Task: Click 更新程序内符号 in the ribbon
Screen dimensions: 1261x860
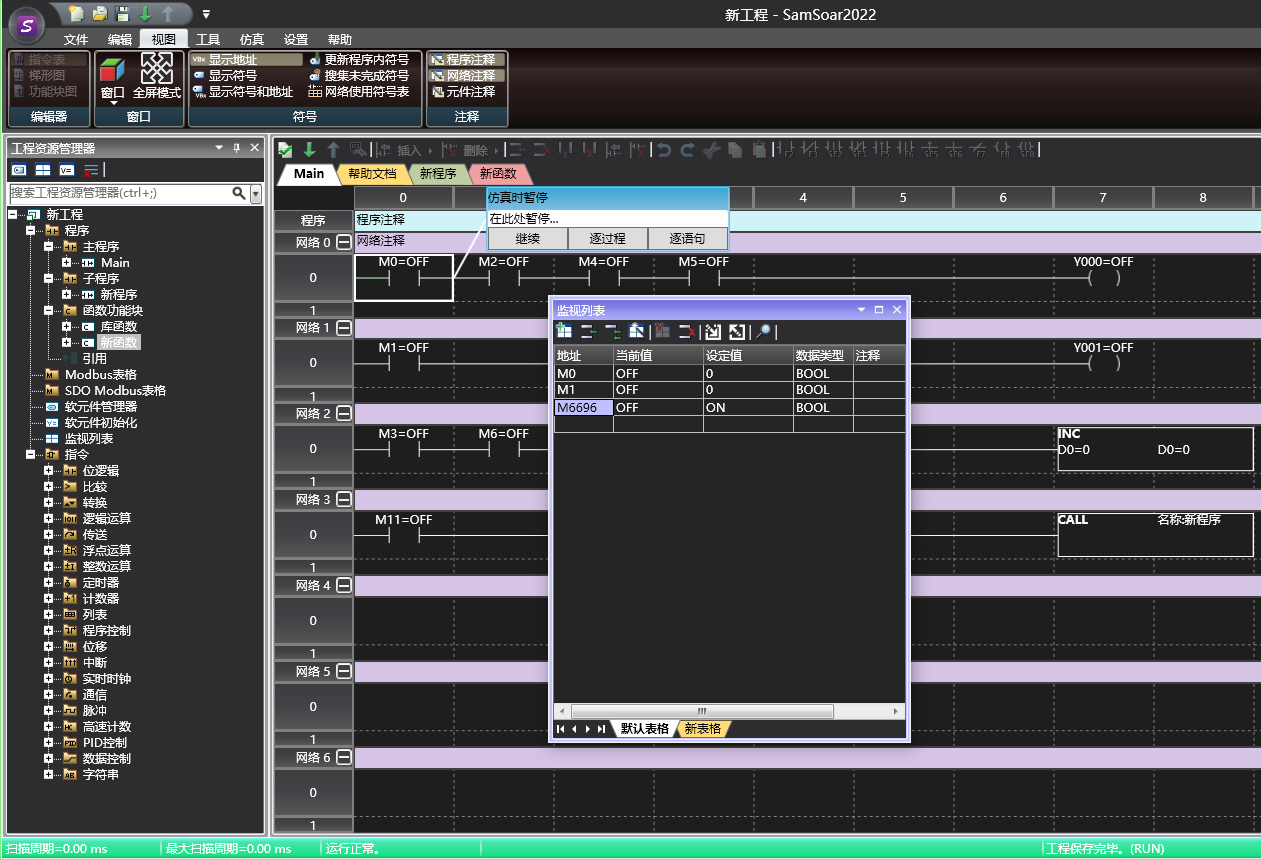Action: pyautogui.click(x=359, y=60)
